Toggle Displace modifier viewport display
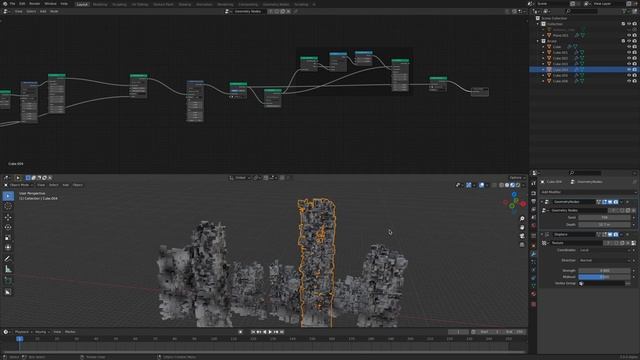 click(x=610, y=235)
